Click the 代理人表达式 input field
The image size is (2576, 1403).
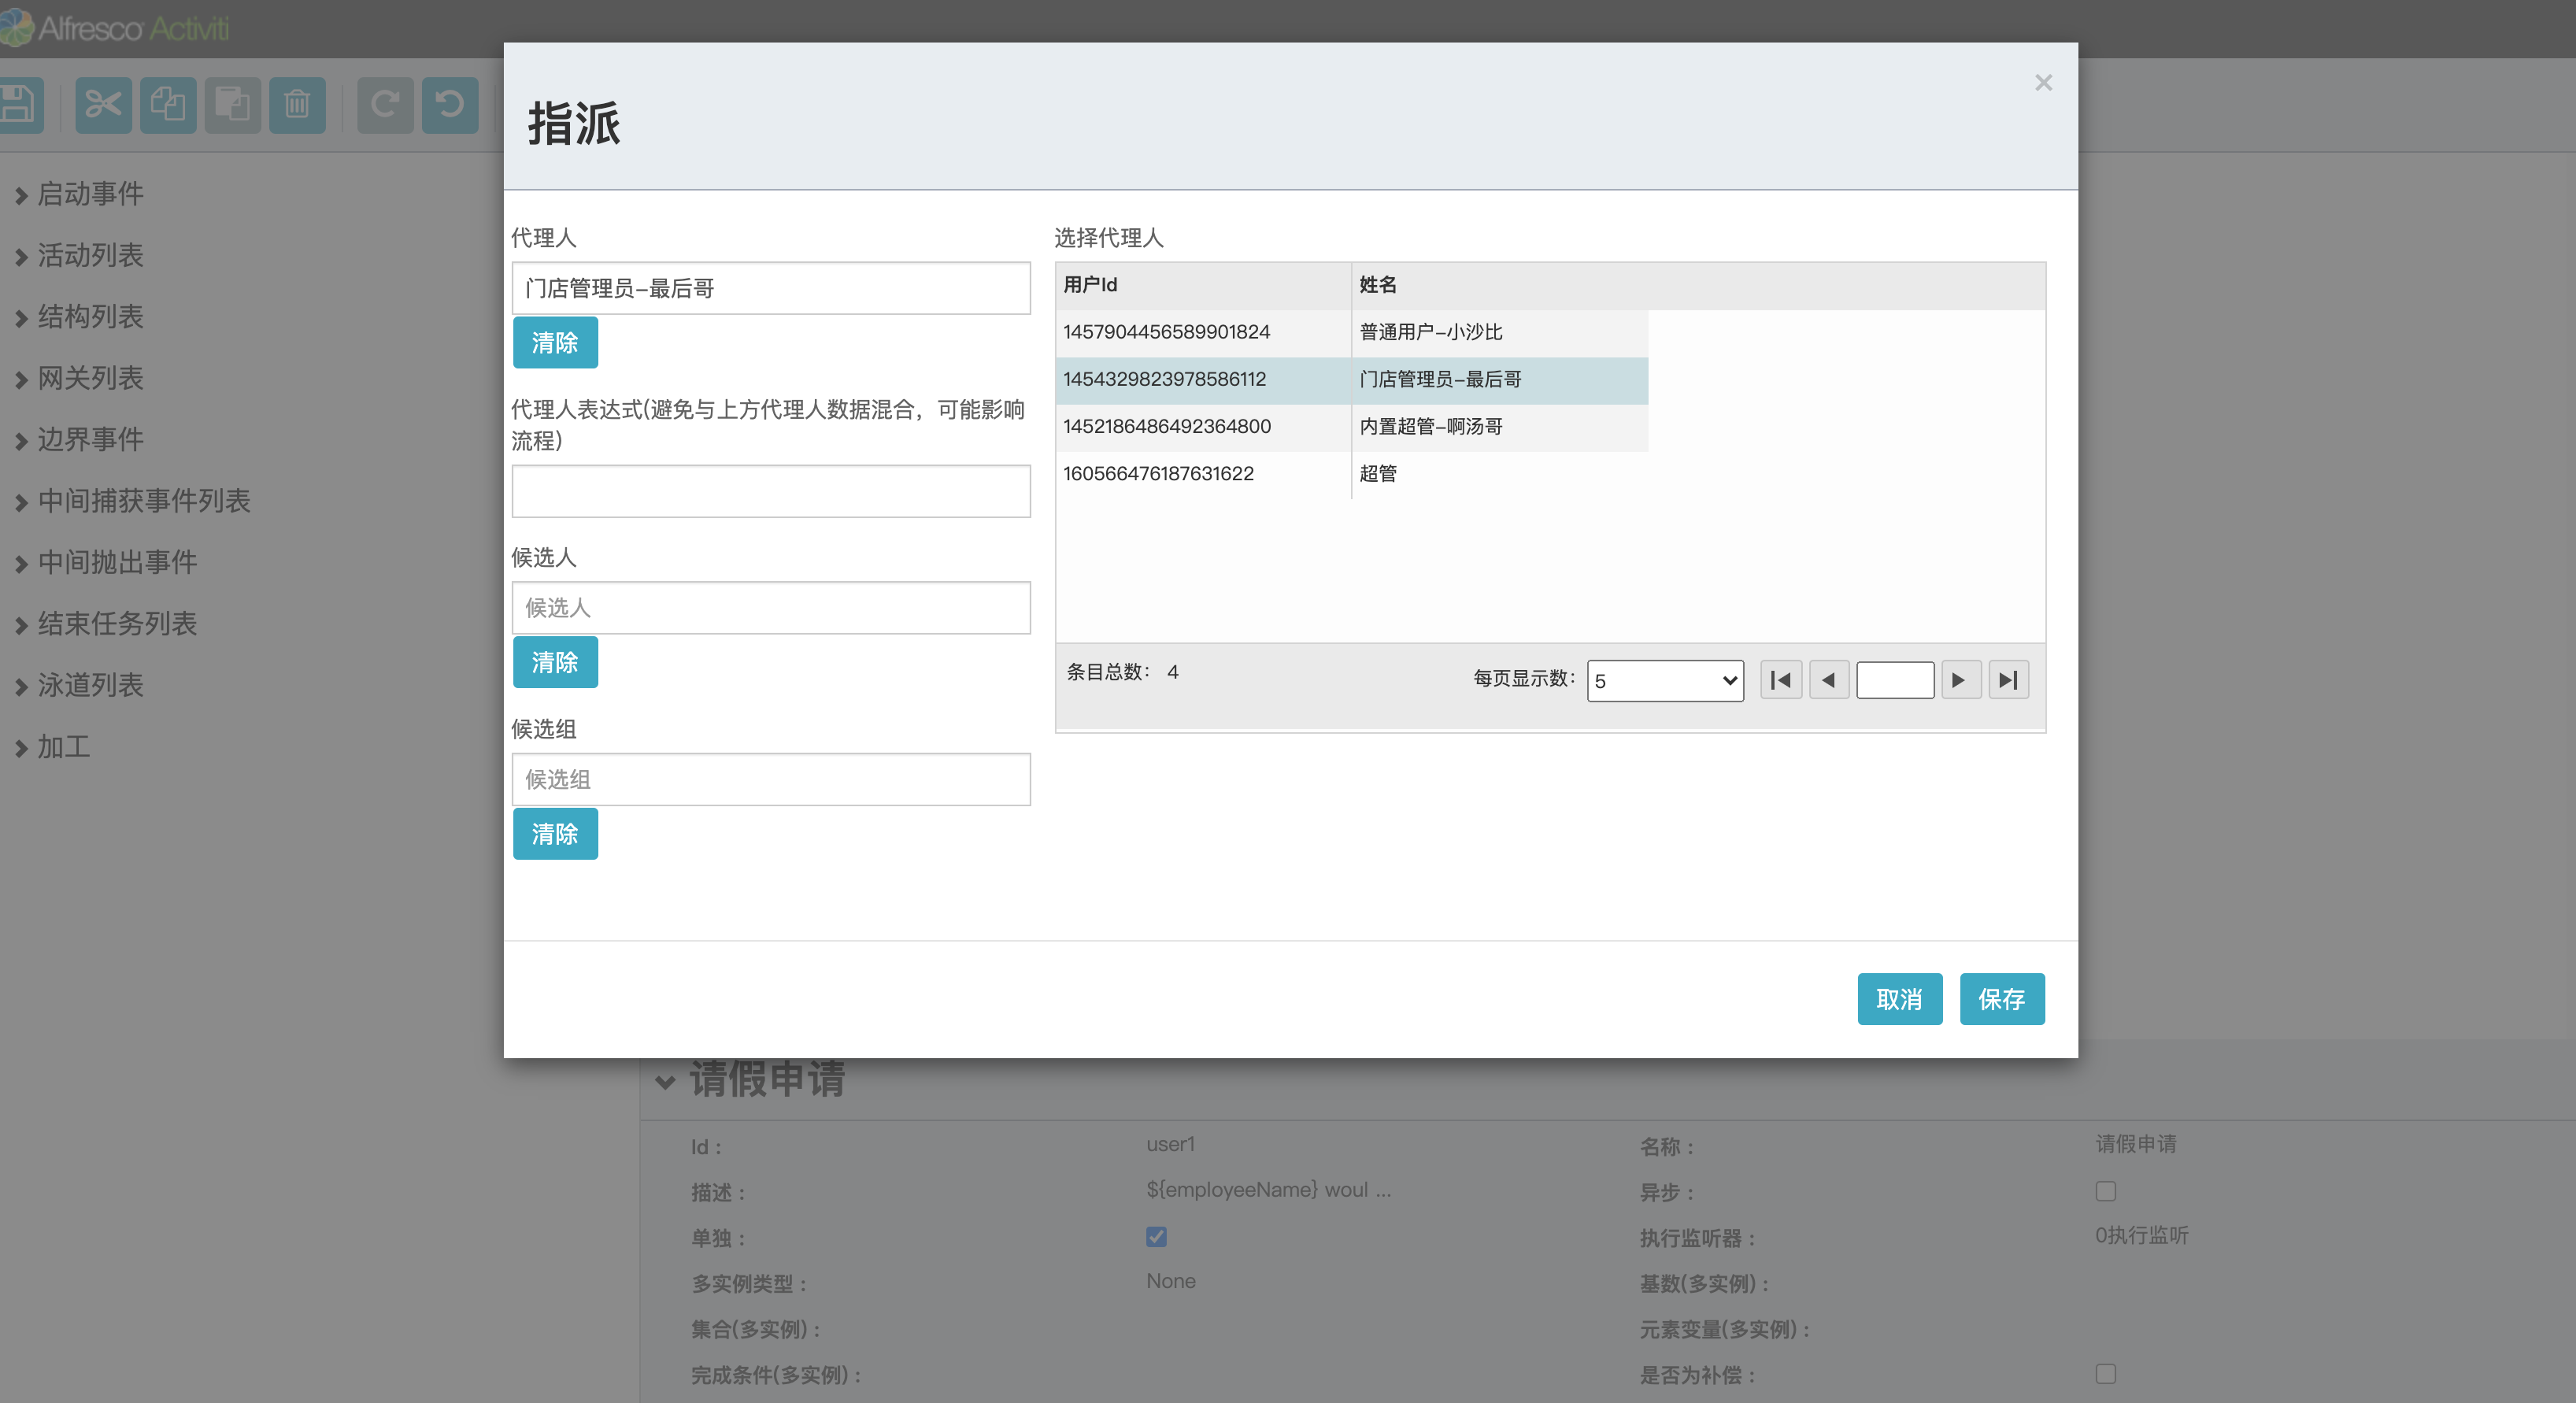click(770, 491)
